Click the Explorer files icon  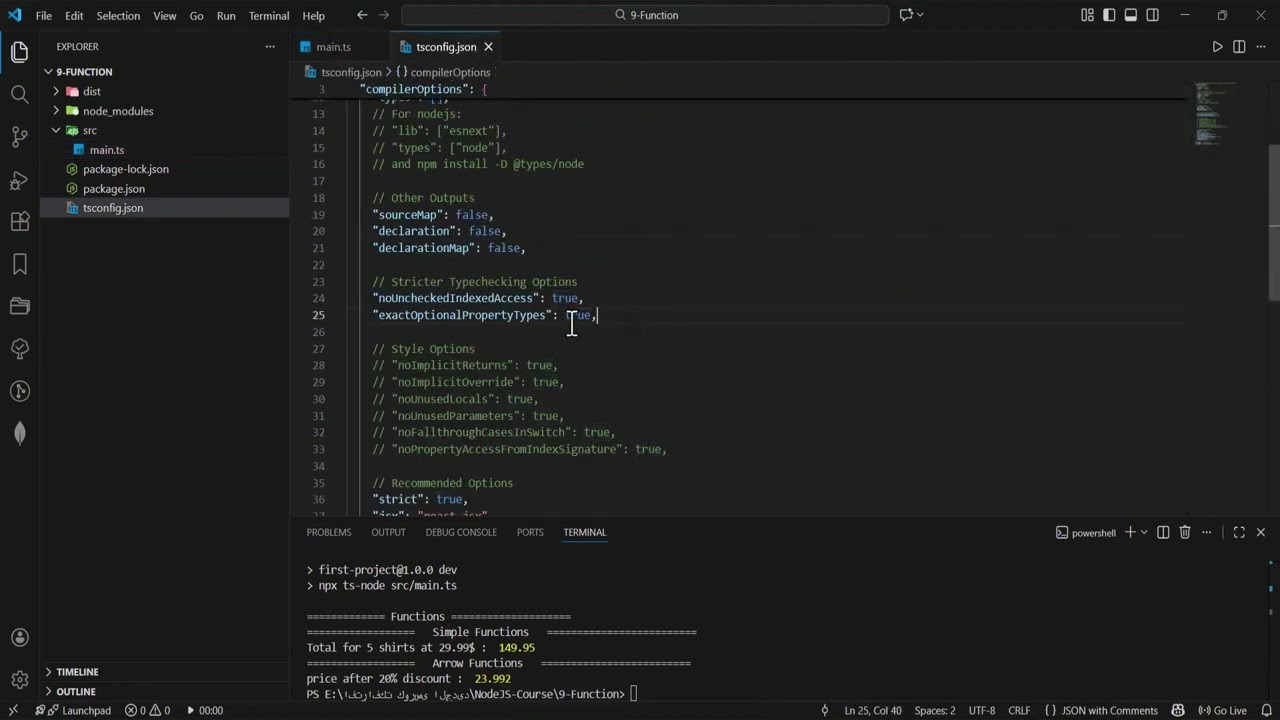tap(19, 53)
